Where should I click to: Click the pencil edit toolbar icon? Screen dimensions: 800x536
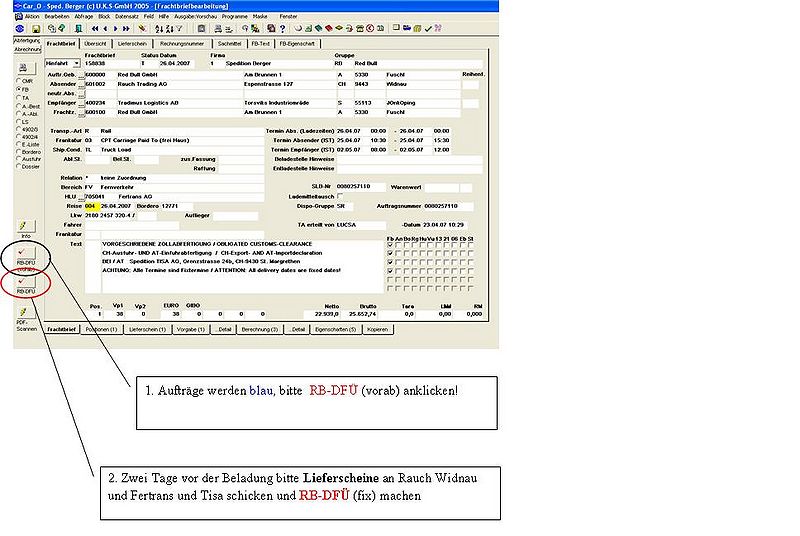(142, 29)
